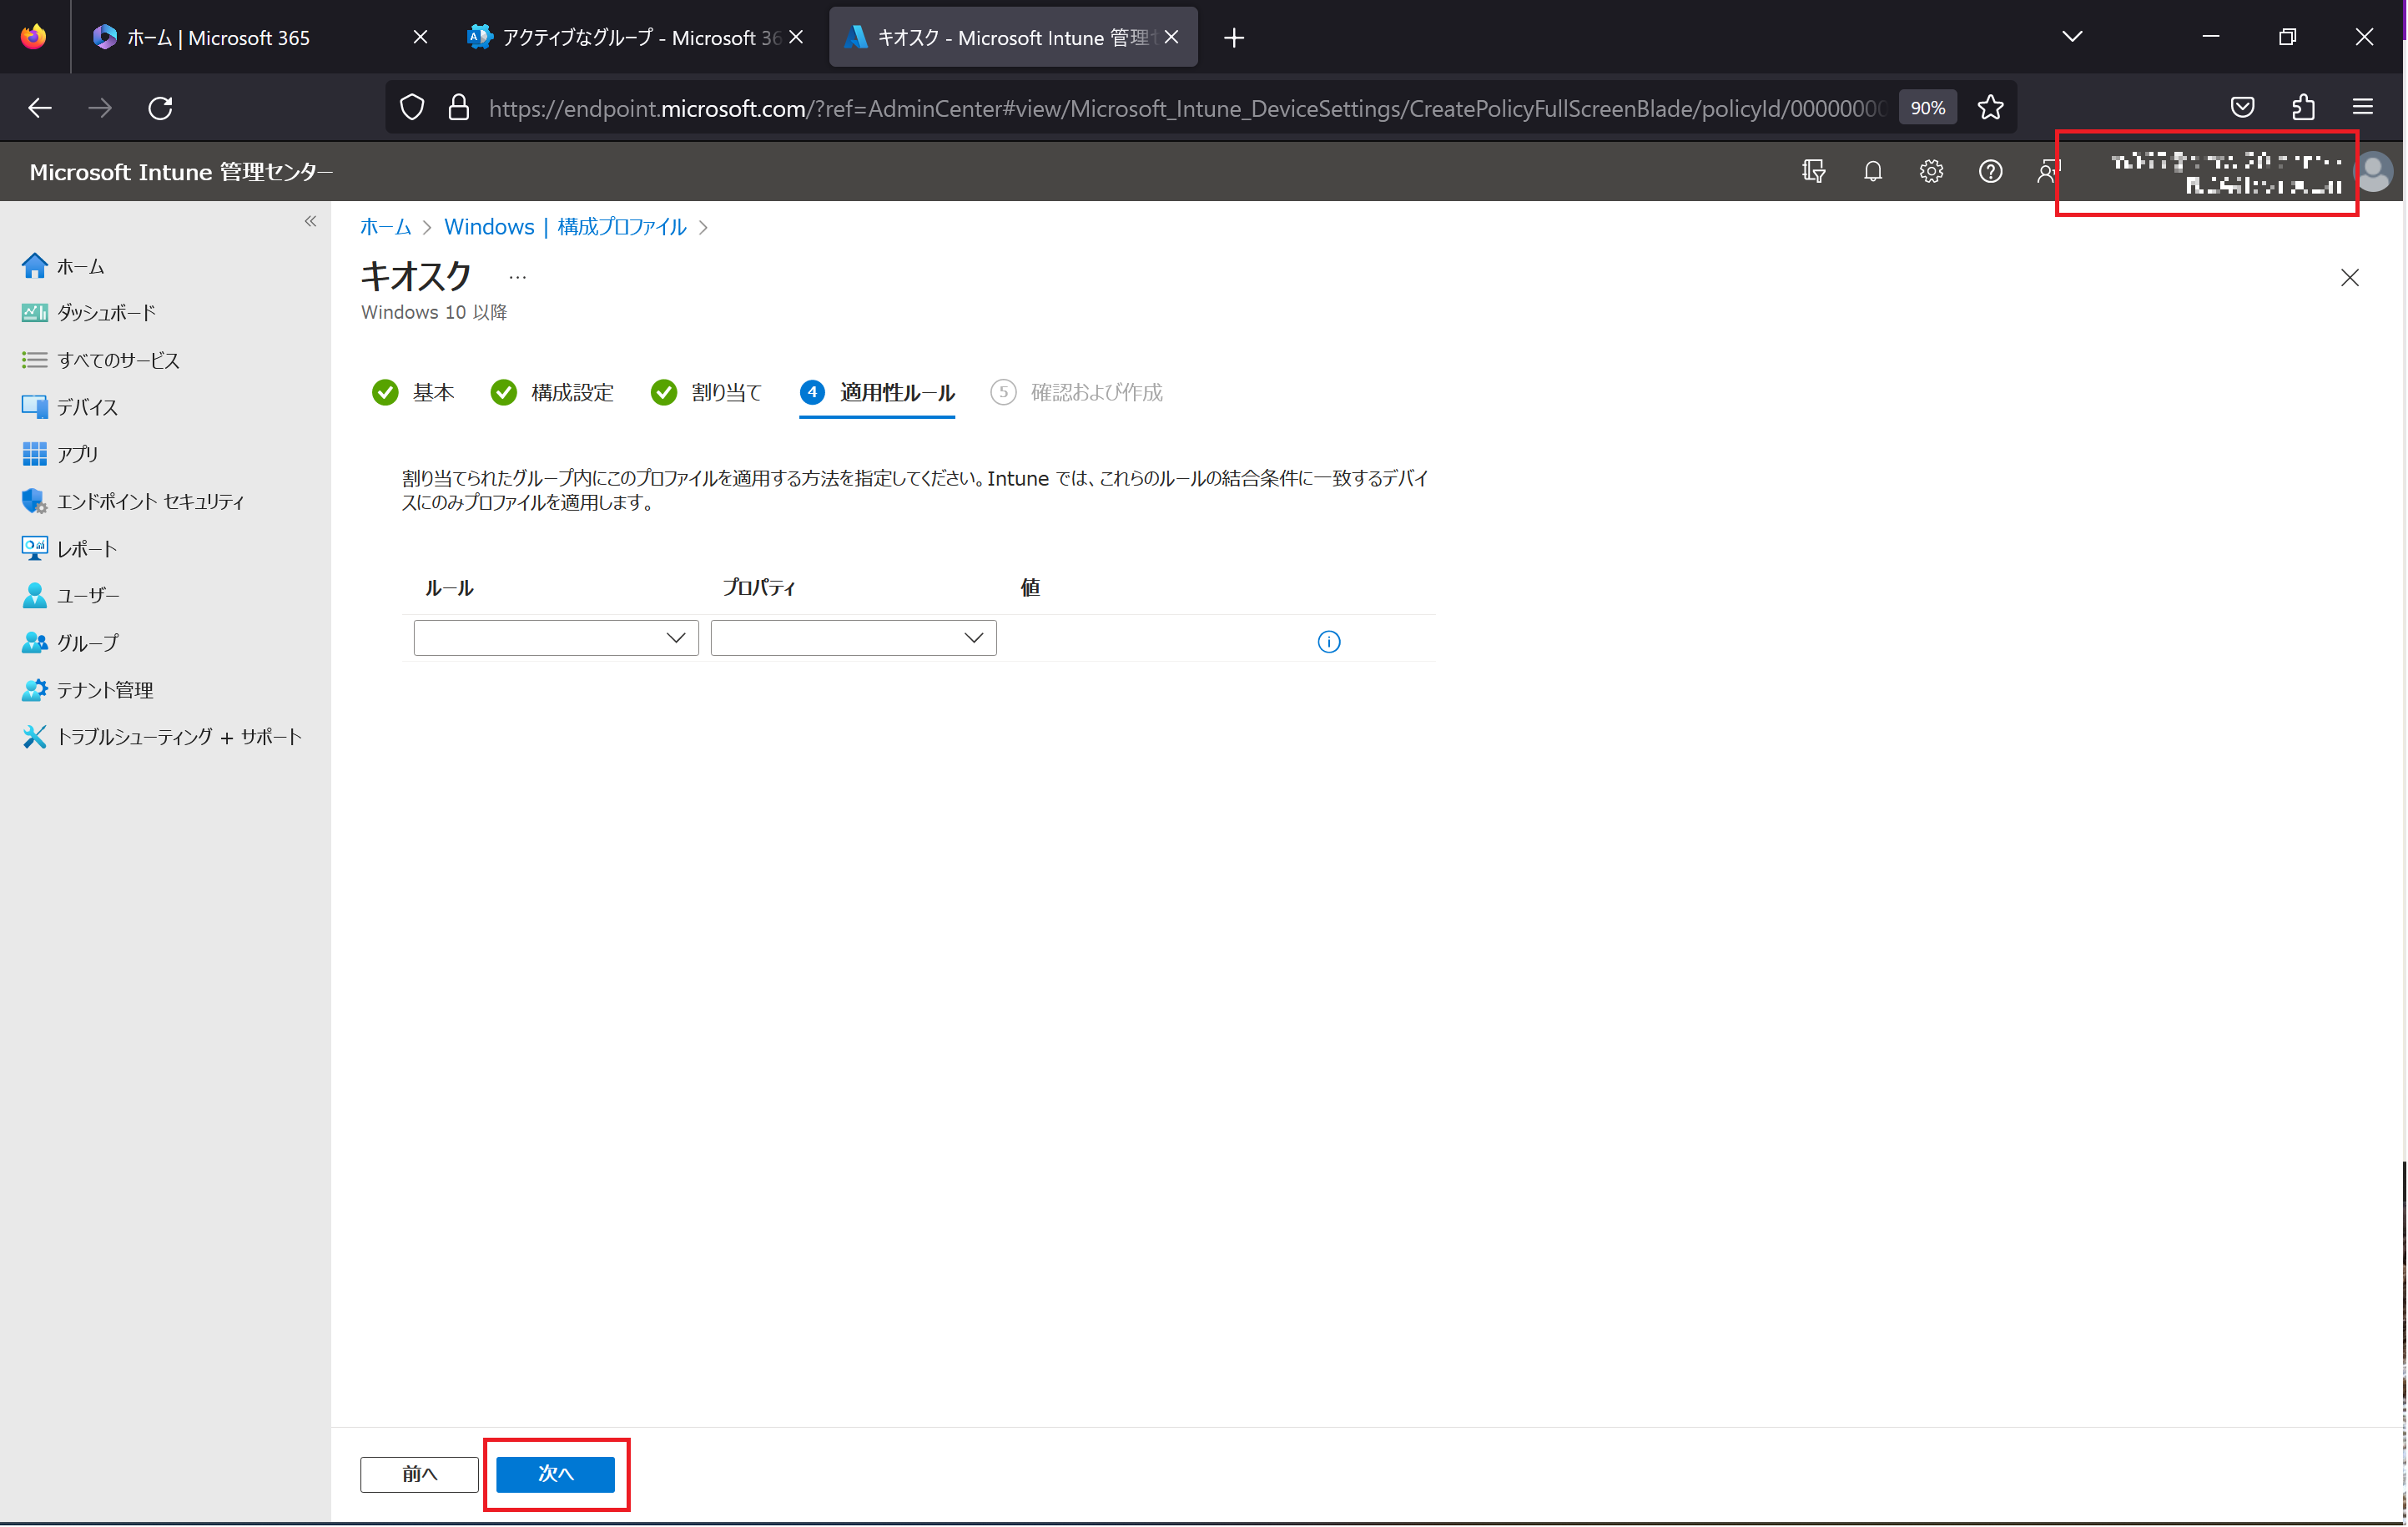Open すべてのサービス in the sidebar
Viewport: 2408px width, 1527px height.
[100, 360]
